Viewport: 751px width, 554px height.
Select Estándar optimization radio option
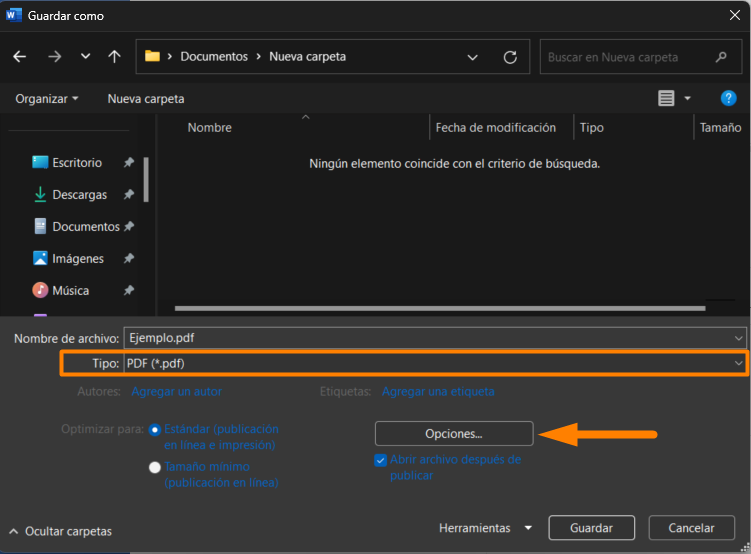tap(155, 429)
